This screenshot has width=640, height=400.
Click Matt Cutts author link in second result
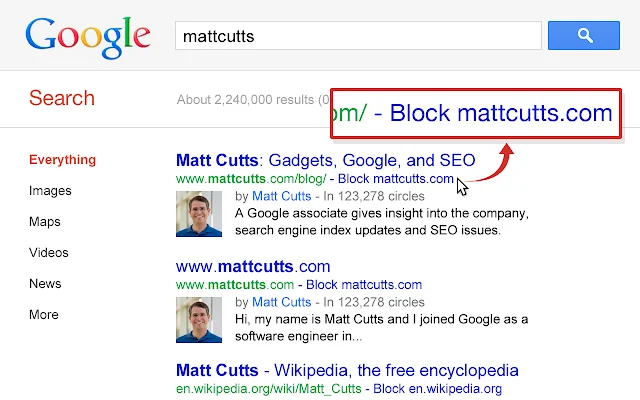pos(282,302)
